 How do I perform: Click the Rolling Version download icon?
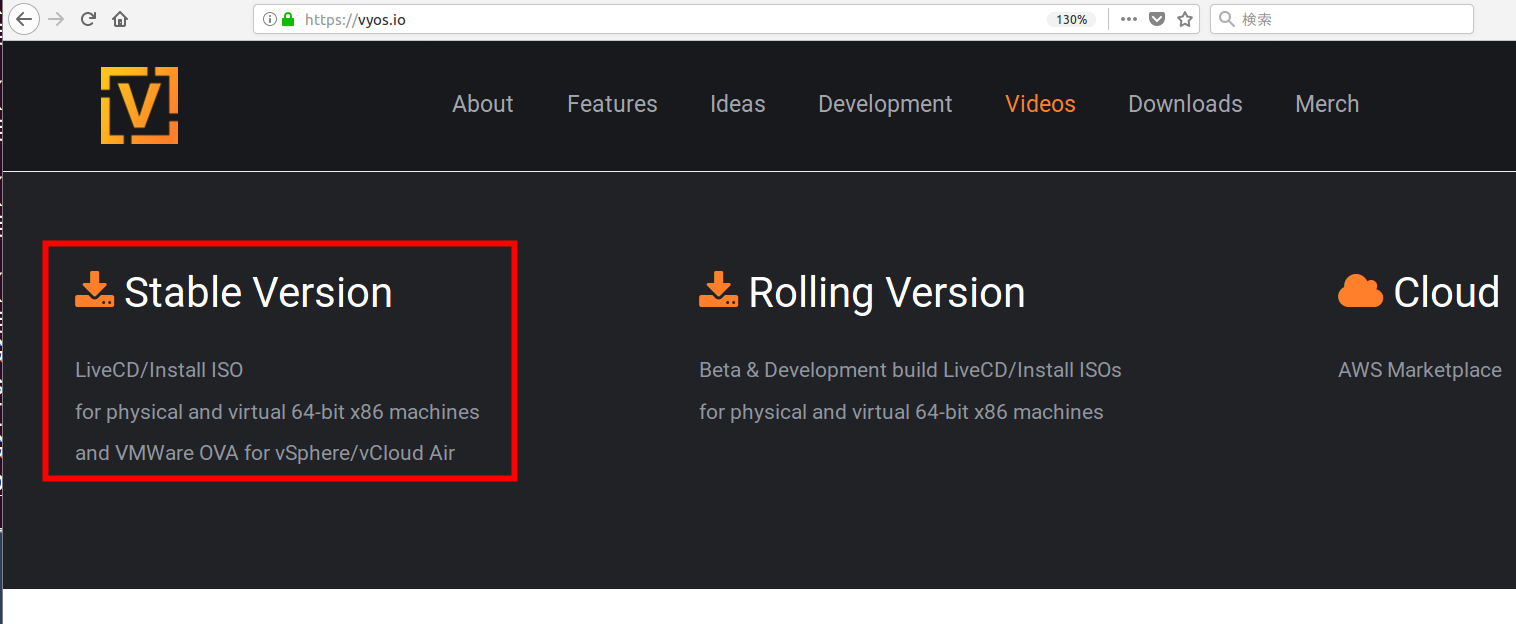tap(719, 290)
